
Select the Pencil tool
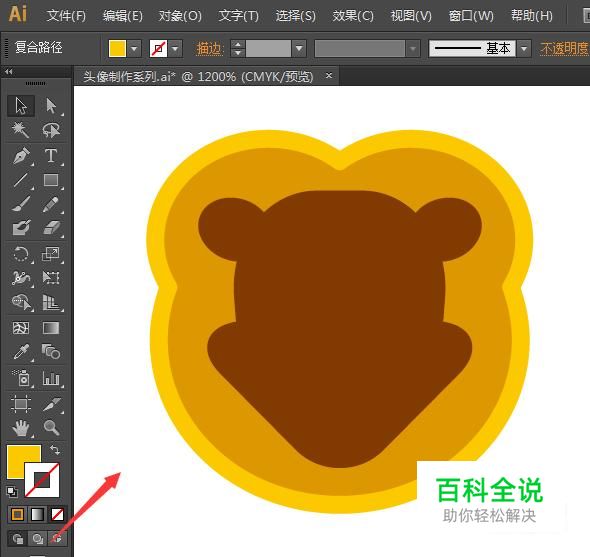(51, 204)
